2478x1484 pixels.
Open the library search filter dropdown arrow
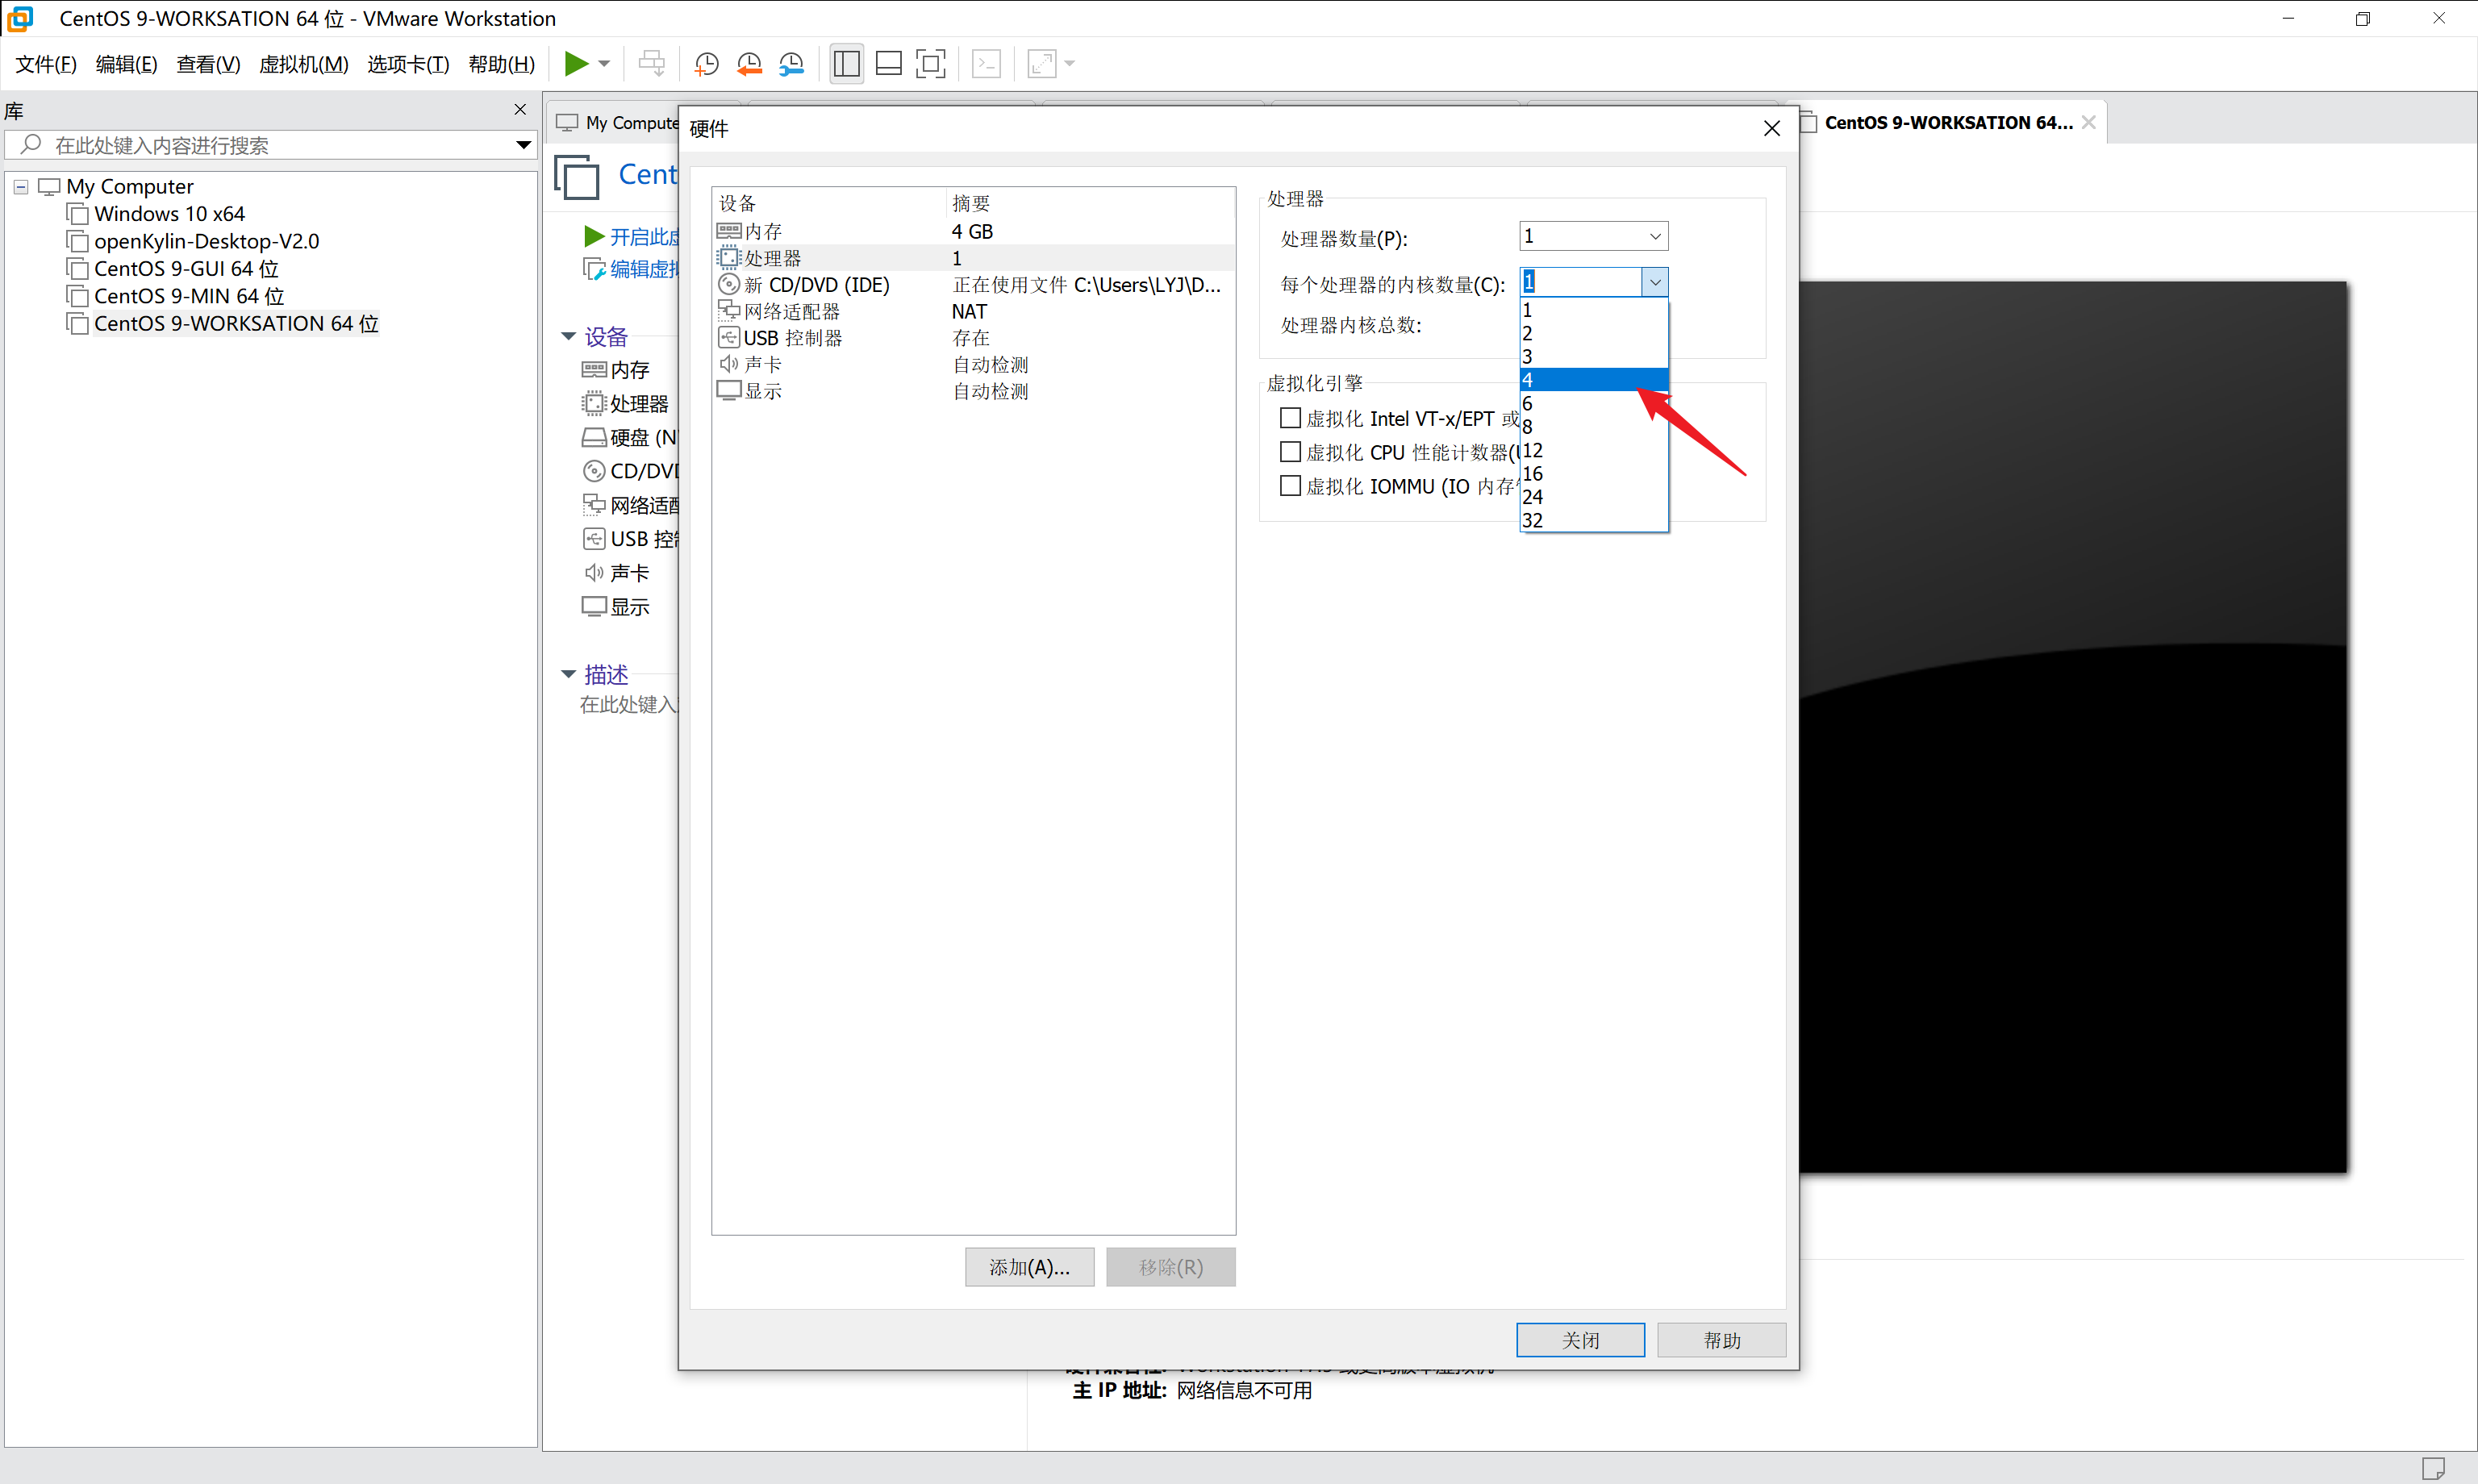(523, 145)
